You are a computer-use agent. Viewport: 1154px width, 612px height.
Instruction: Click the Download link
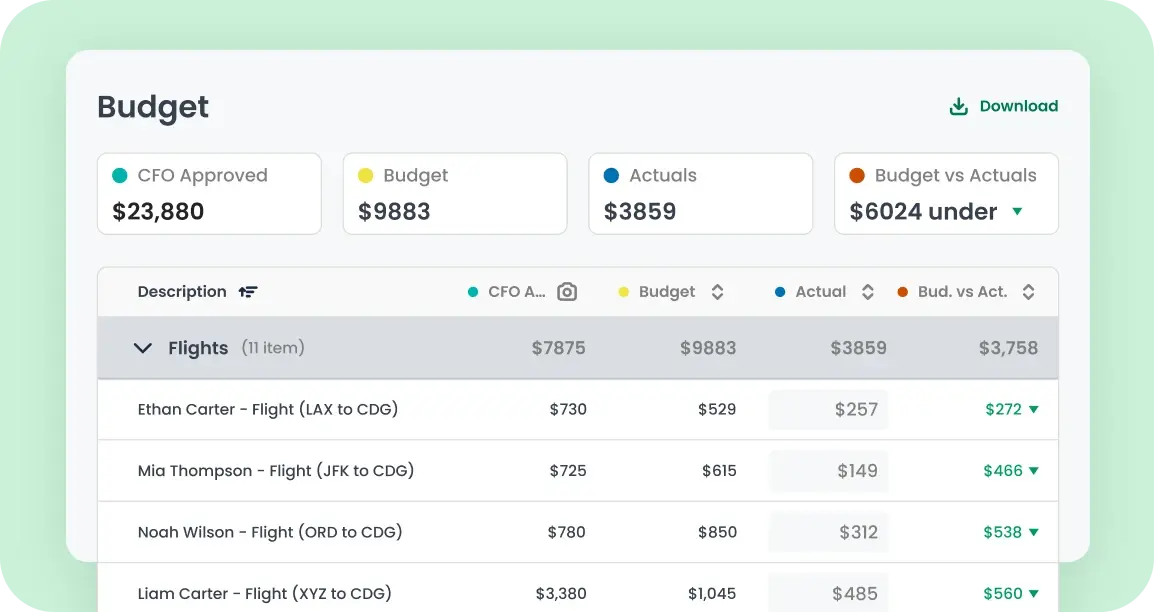pyautogui.click(x=1018, y=105)
